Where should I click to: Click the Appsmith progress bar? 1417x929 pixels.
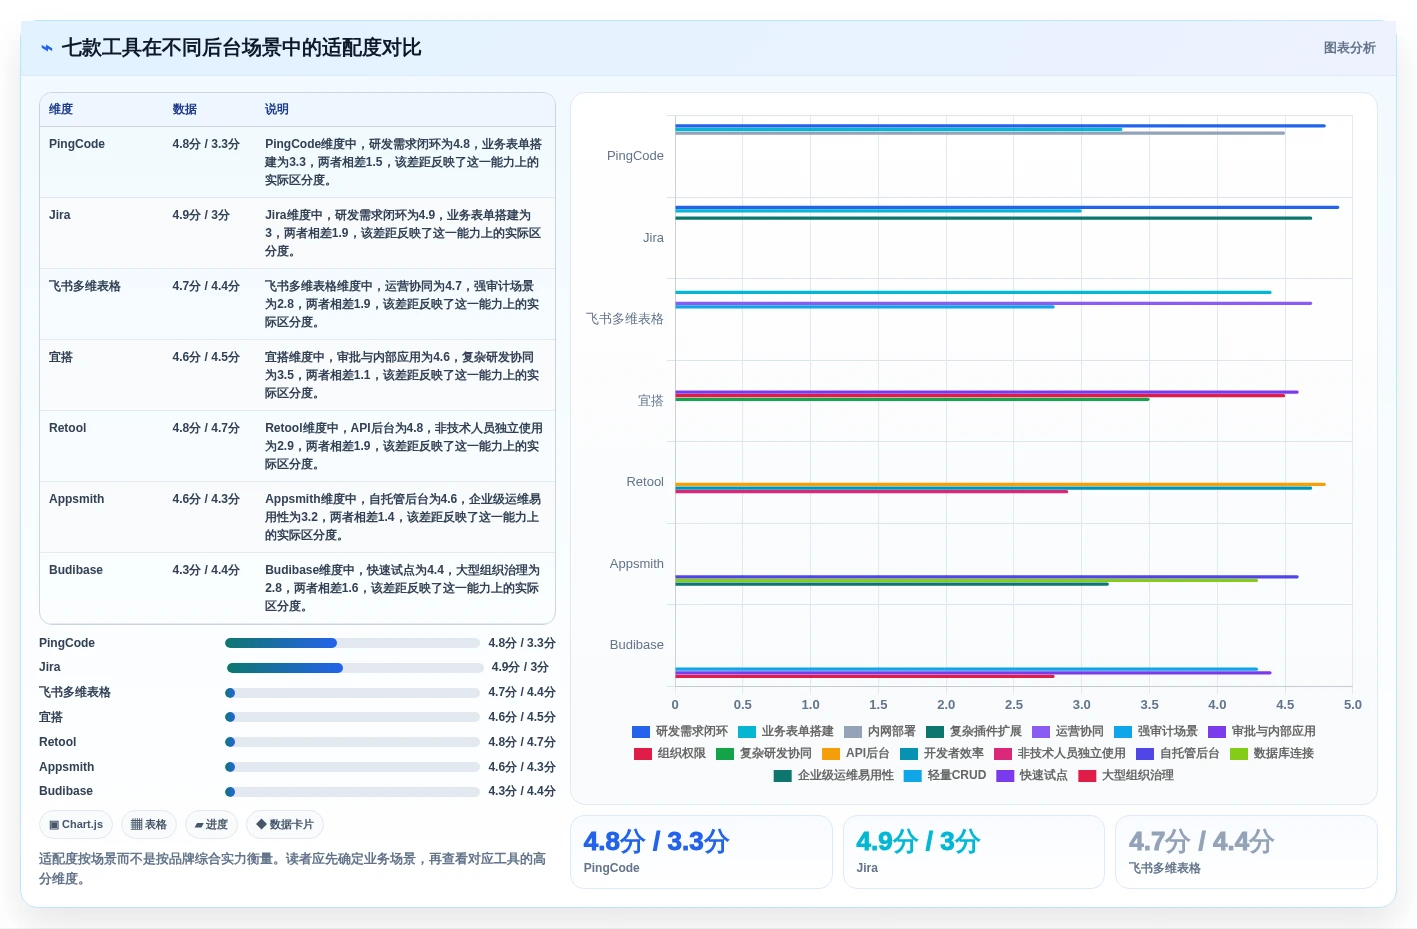(x=352, y=767)
